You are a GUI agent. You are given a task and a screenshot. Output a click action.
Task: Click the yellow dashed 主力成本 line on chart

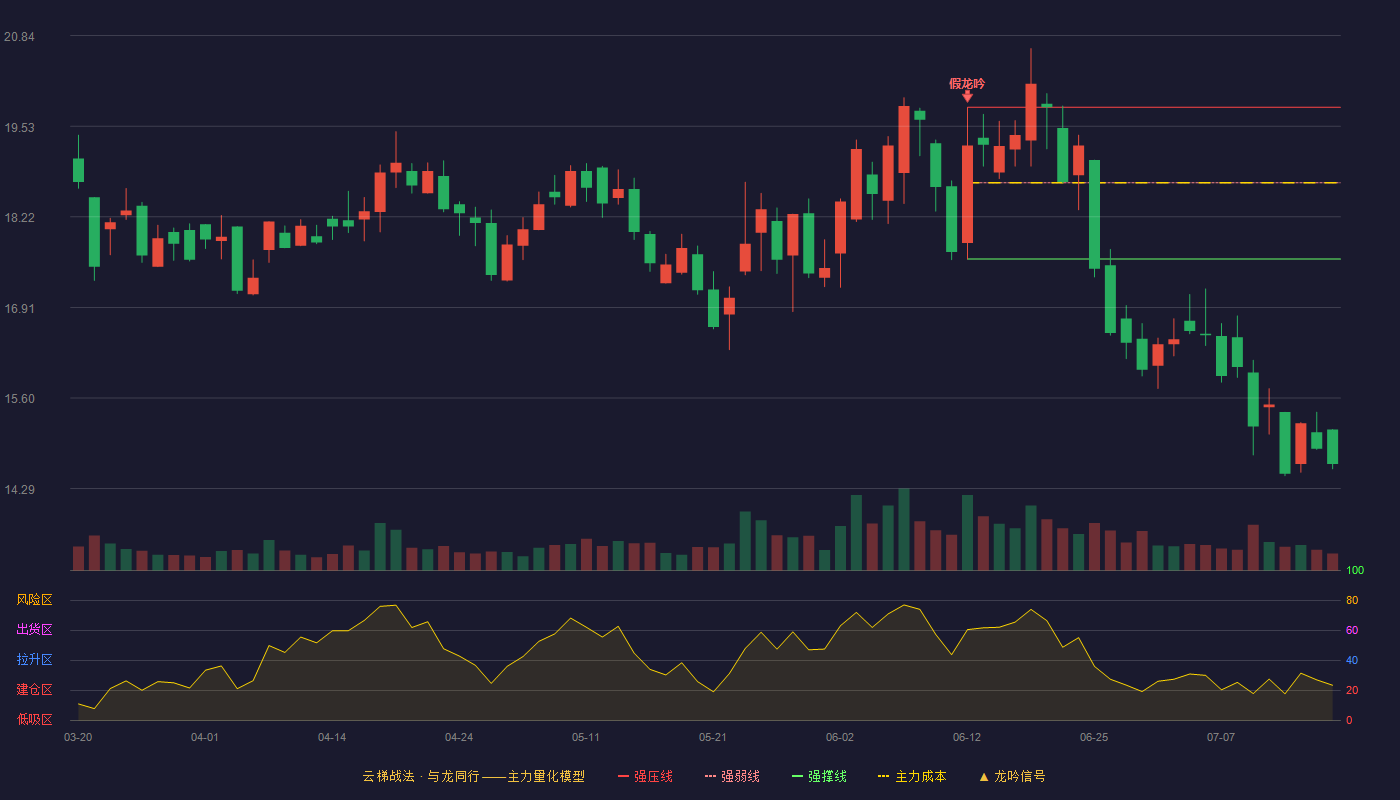pyautogui.click(x=1154, y=183)
